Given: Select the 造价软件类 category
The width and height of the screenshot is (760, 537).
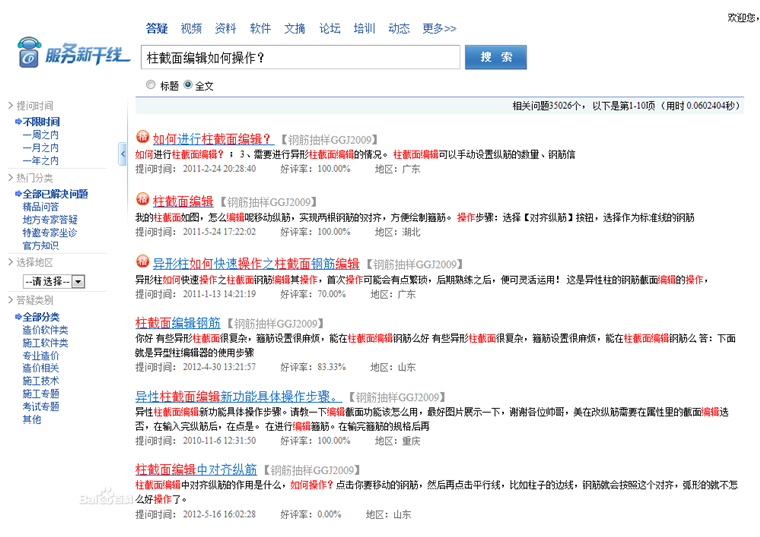Looking at the screenshot, I should 45,329.
